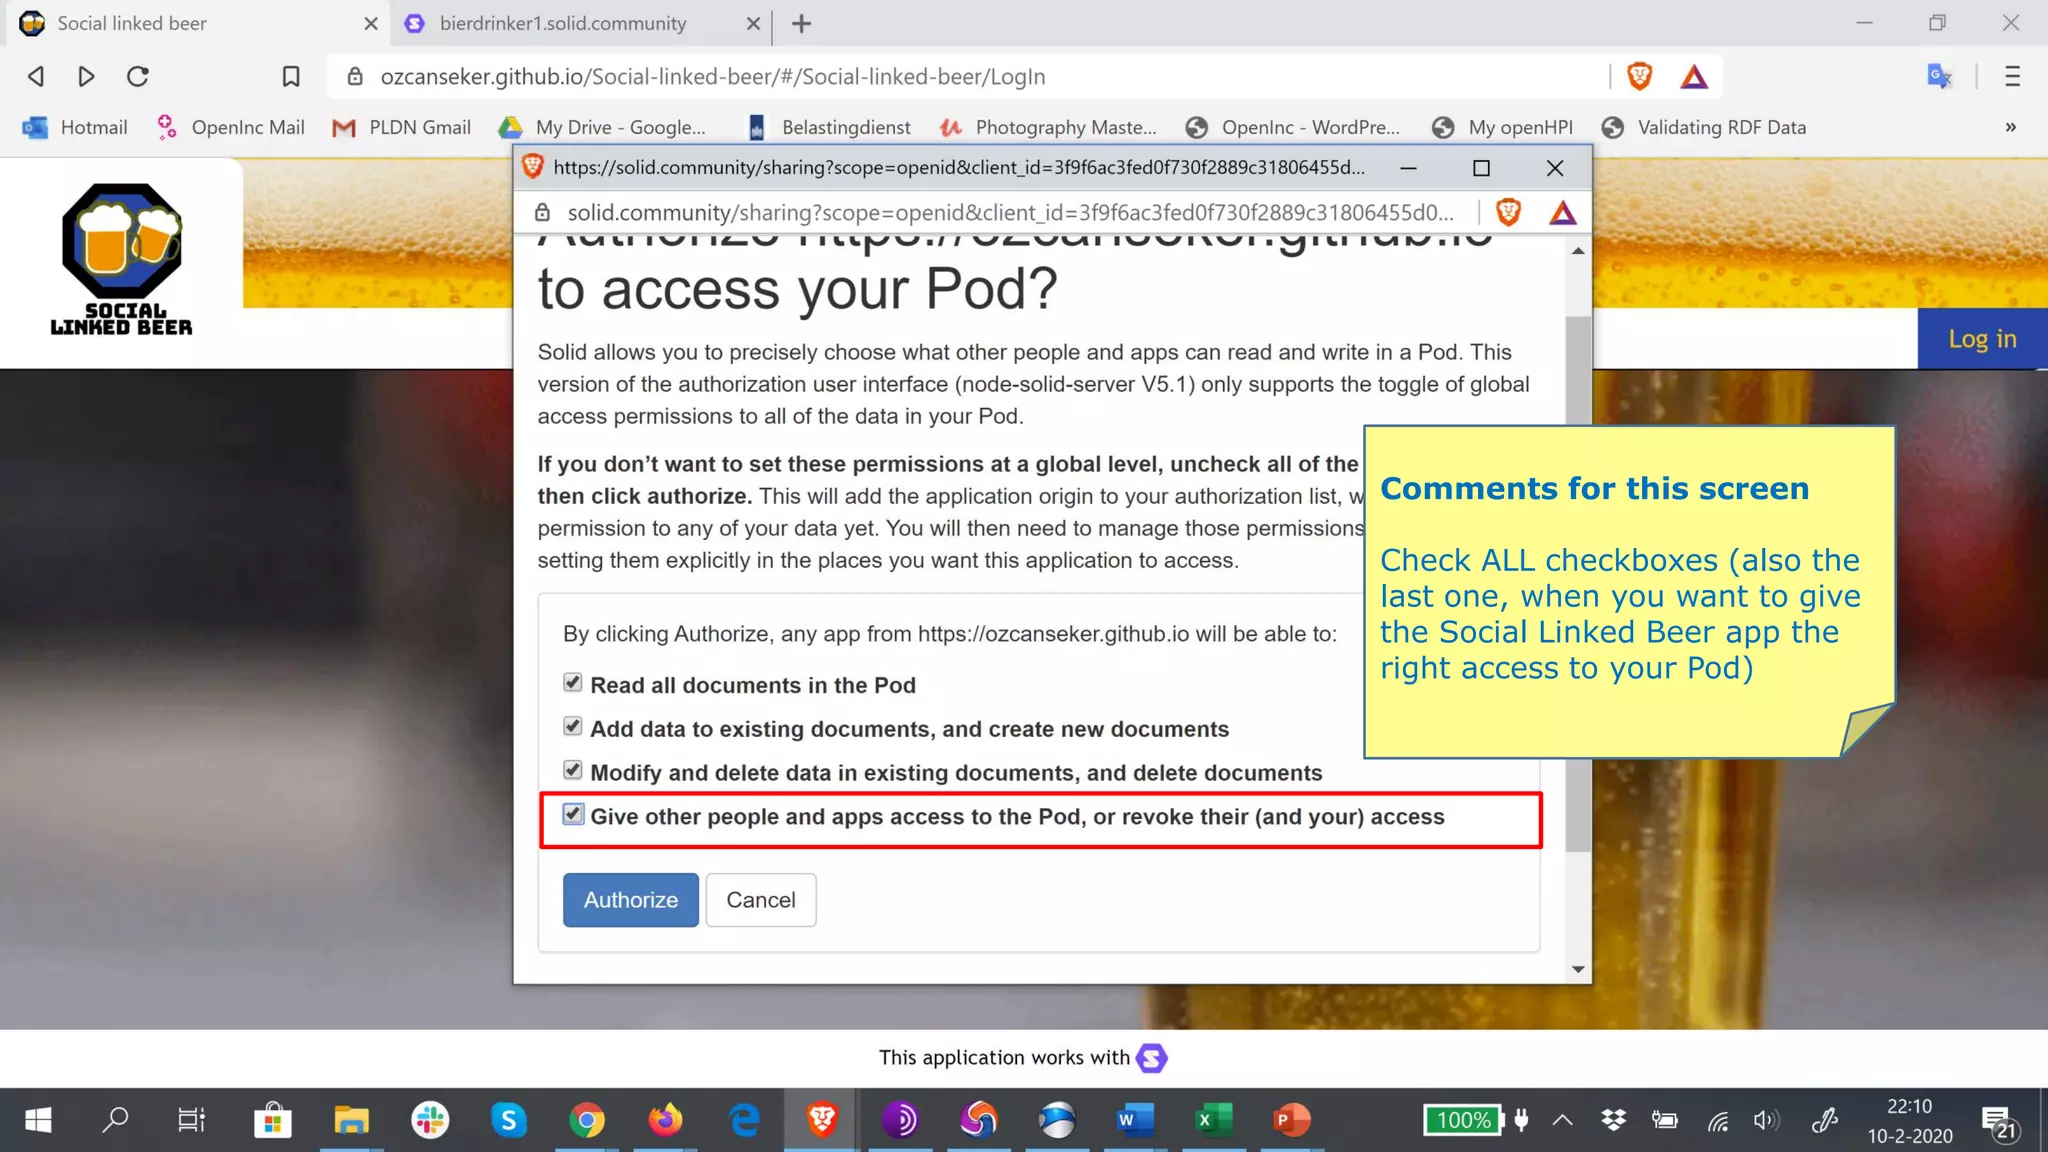
Task: Open the volume control
Action: tap(1766, 1120)
